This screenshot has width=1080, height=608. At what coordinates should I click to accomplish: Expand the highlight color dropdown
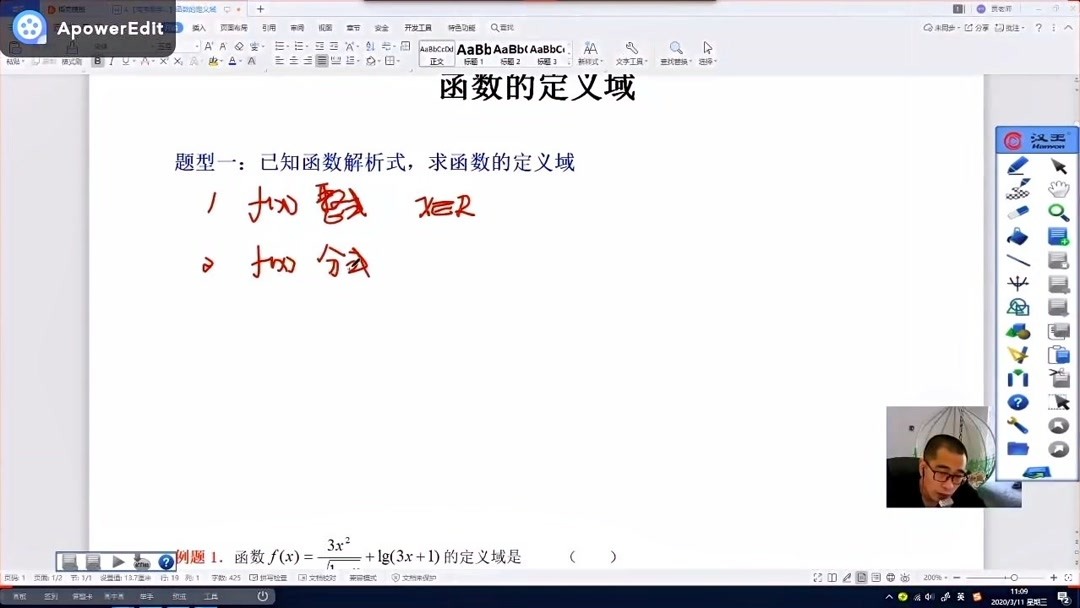[221, 60]
